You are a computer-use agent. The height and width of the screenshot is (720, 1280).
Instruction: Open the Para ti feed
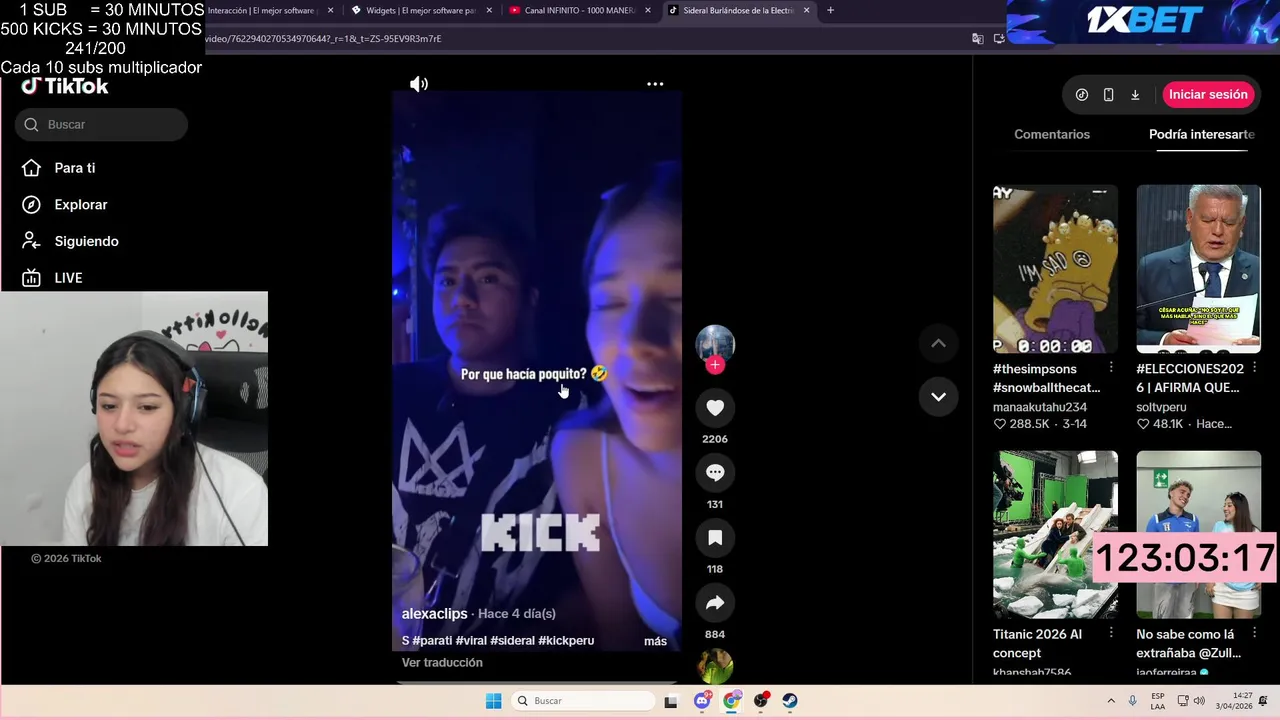pos(75,168)
